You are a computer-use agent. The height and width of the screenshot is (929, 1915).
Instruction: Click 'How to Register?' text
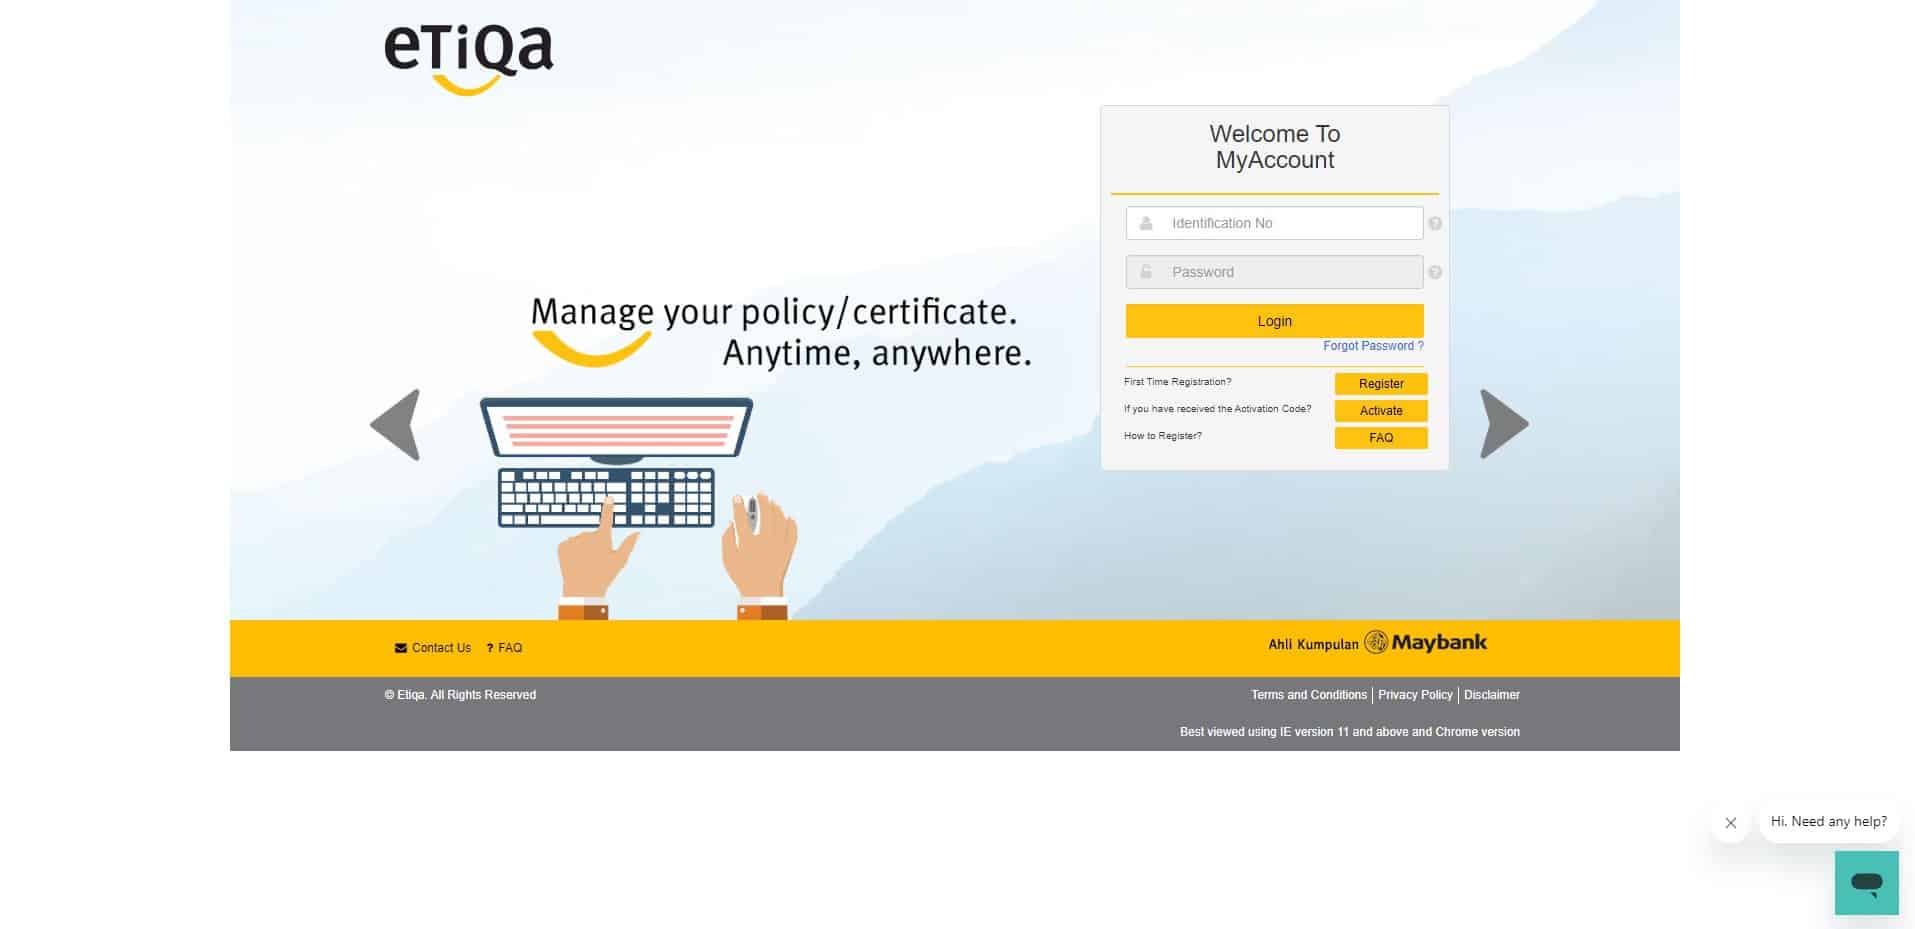point(1162,436)
